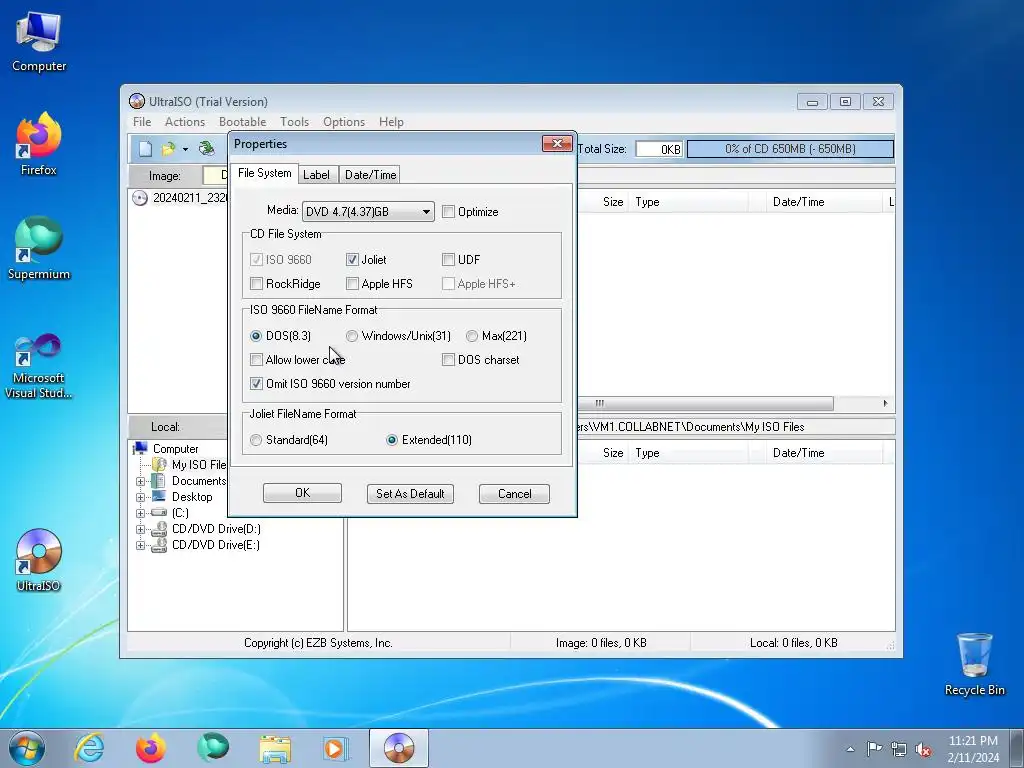Select the Computer node icon in Local tree
The width and height of the screenshot is (1024, 768).
point(140,449)
